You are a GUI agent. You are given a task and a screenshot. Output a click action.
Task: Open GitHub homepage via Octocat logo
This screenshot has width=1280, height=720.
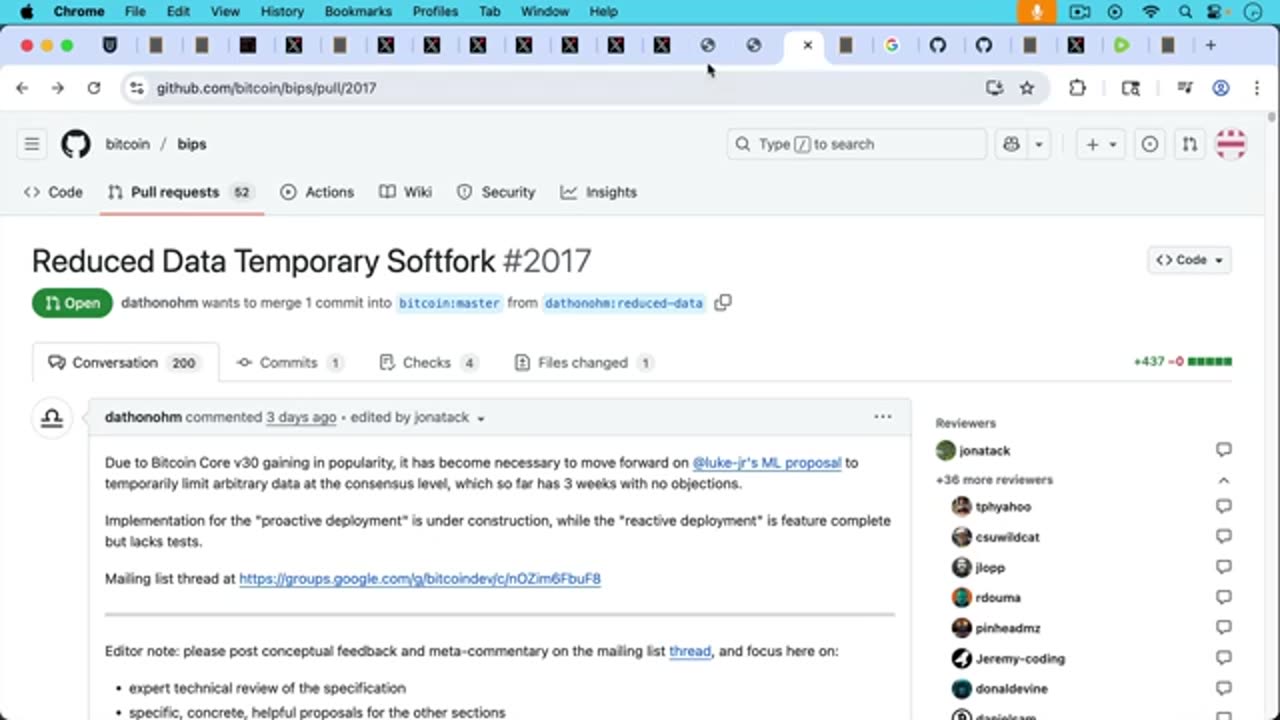[x=76, y=144]
